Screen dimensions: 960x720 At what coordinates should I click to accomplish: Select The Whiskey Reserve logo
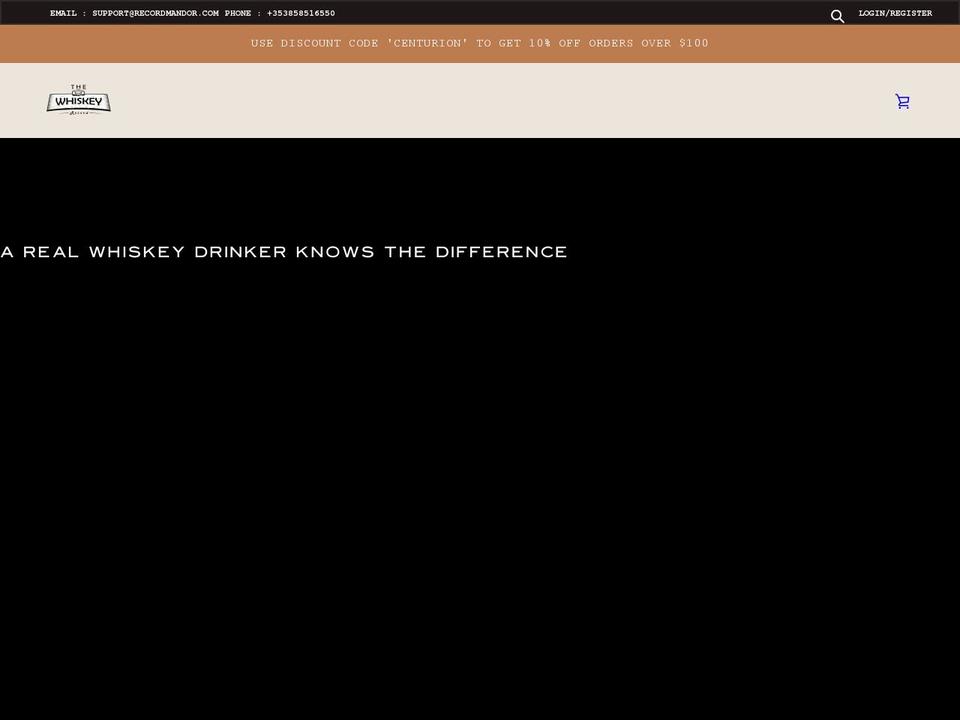click(78, 100)
